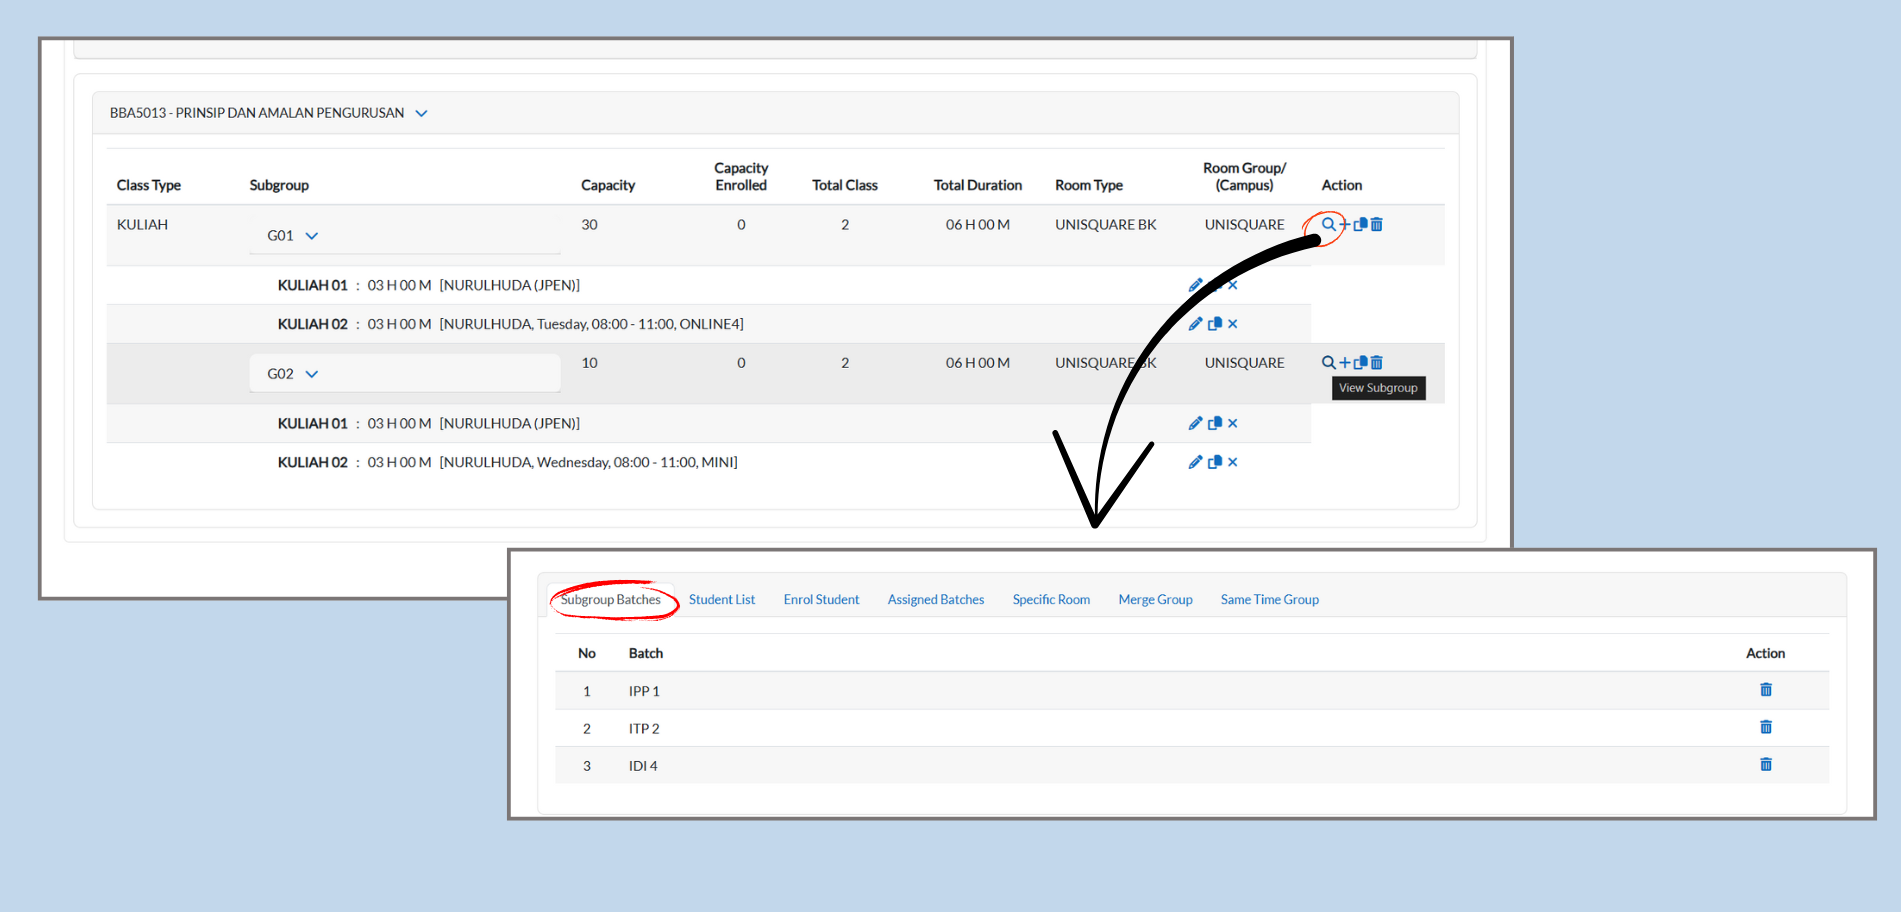Click the plus icon in the G02 row

[1345, 362]
